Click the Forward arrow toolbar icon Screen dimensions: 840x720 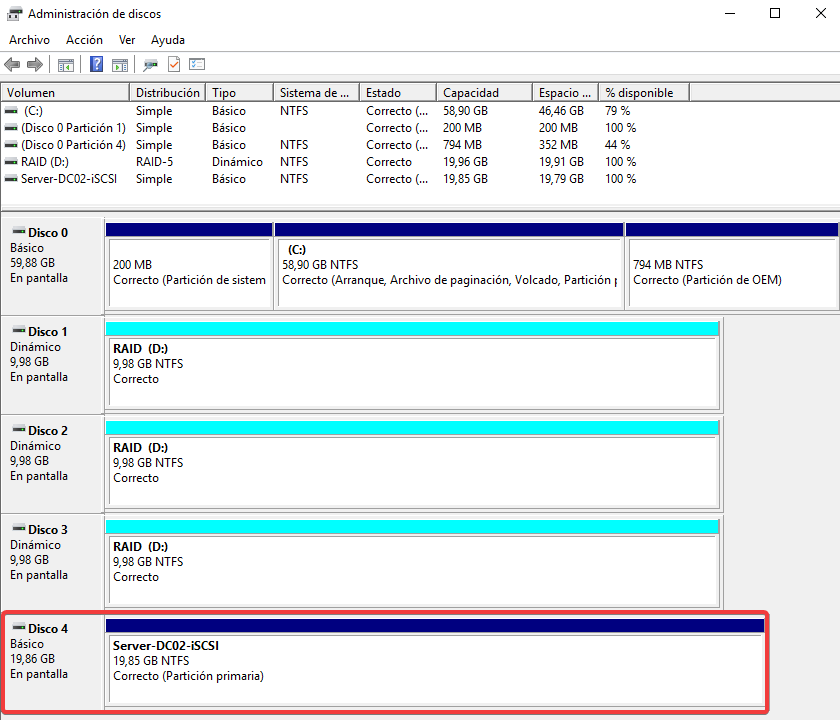click(x=35, y=65)
